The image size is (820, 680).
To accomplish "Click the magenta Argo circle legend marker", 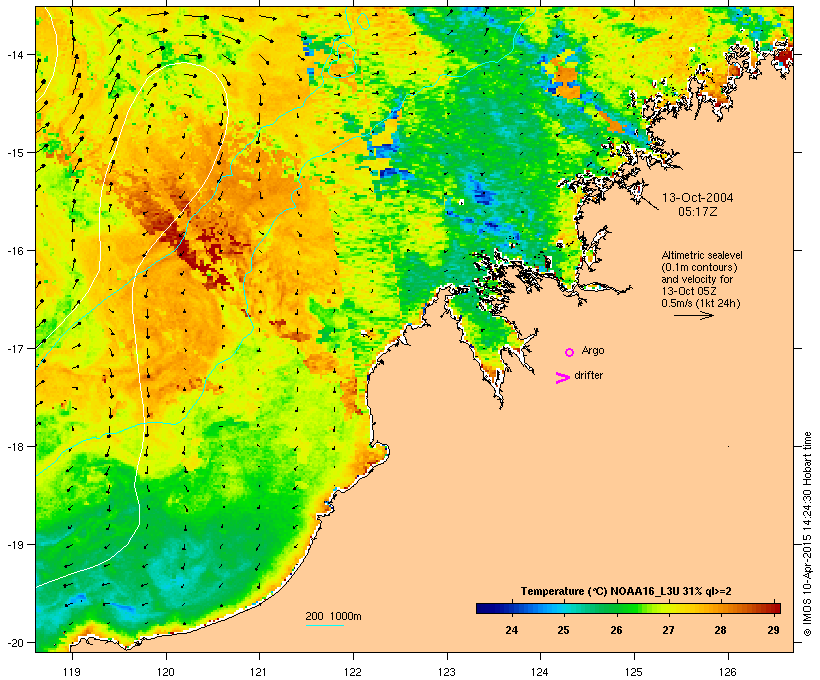I will pyautogui.click(x=570, y=352).
